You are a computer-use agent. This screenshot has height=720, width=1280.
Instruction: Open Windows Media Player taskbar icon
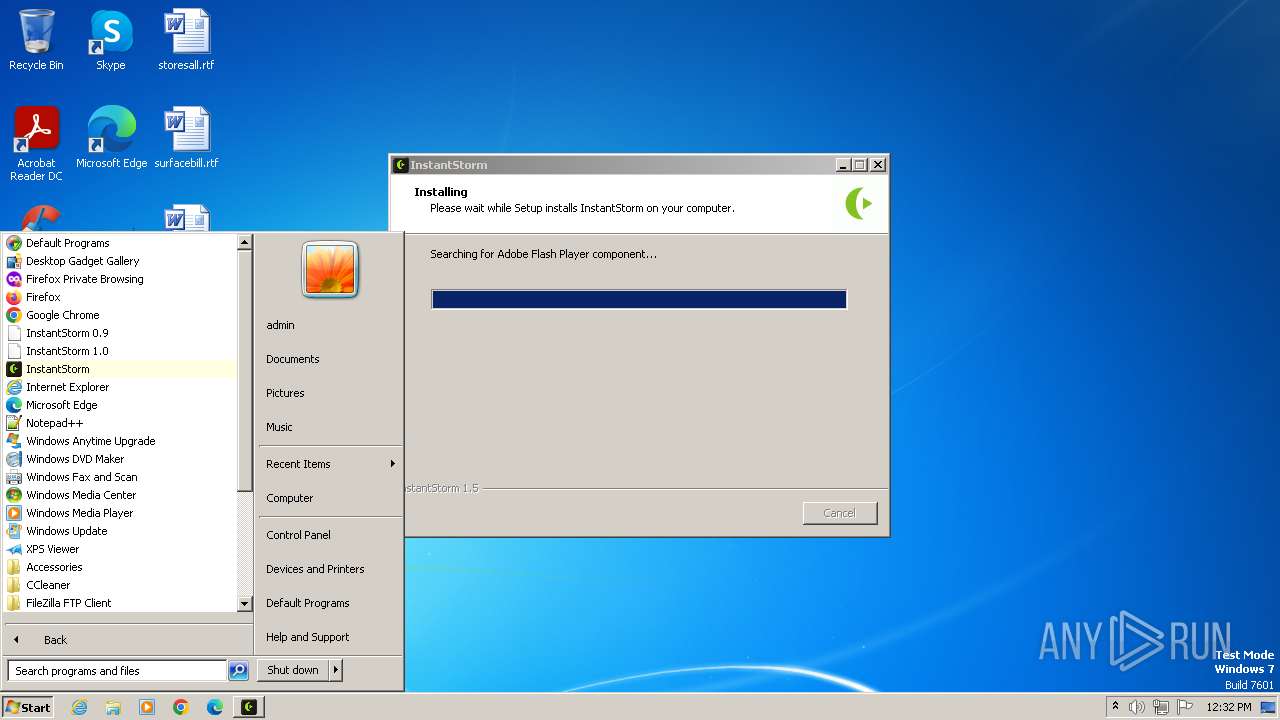(147, 707)
